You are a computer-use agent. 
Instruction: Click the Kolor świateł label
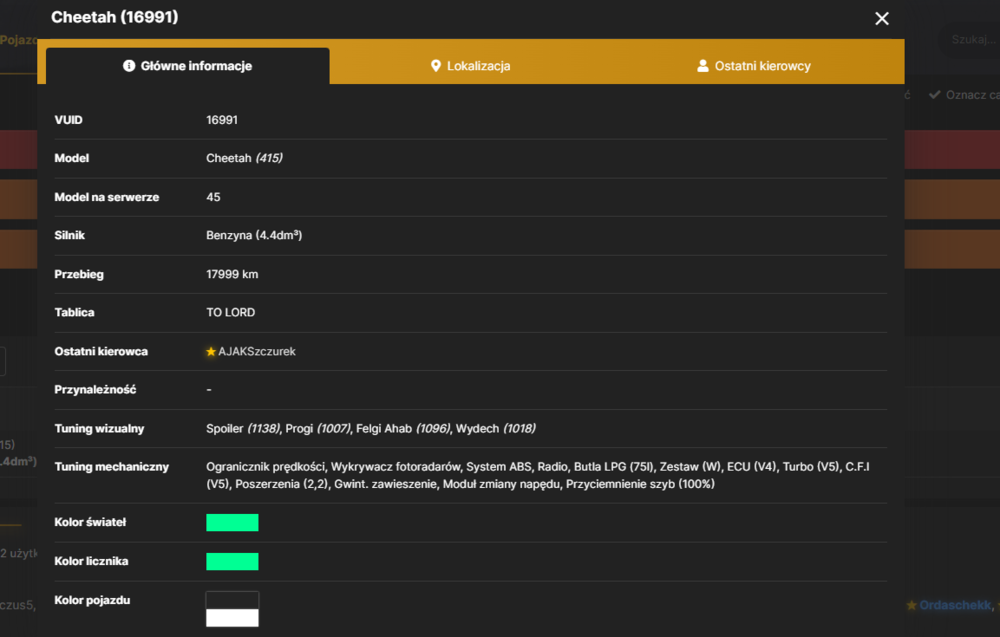(90, 522)
